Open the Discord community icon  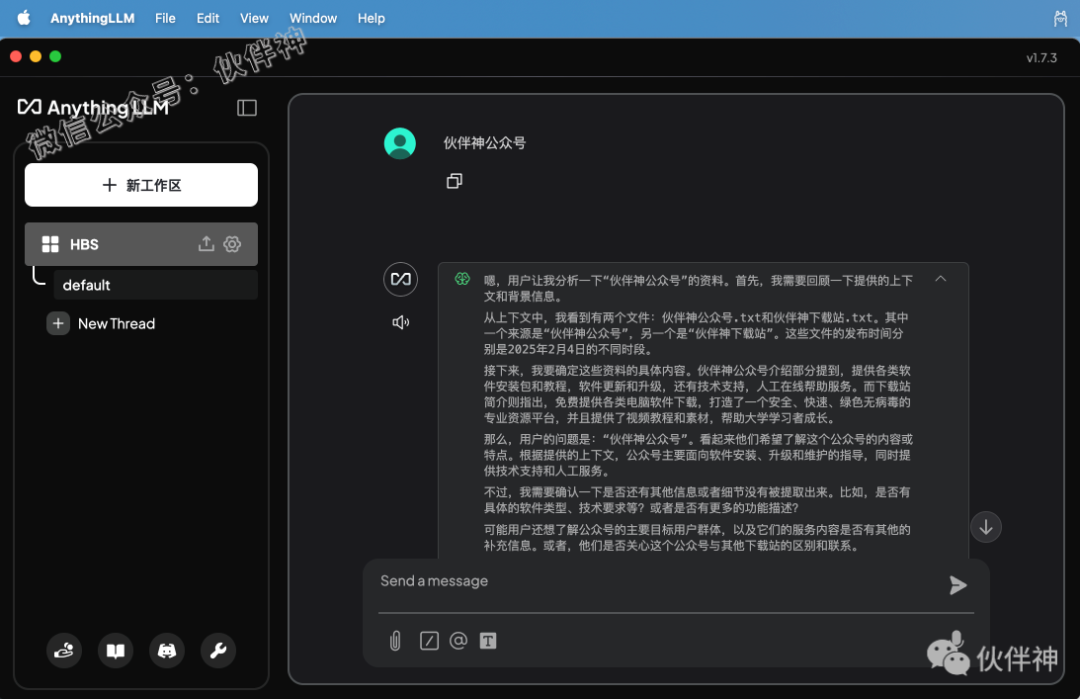tap(167, 651)
